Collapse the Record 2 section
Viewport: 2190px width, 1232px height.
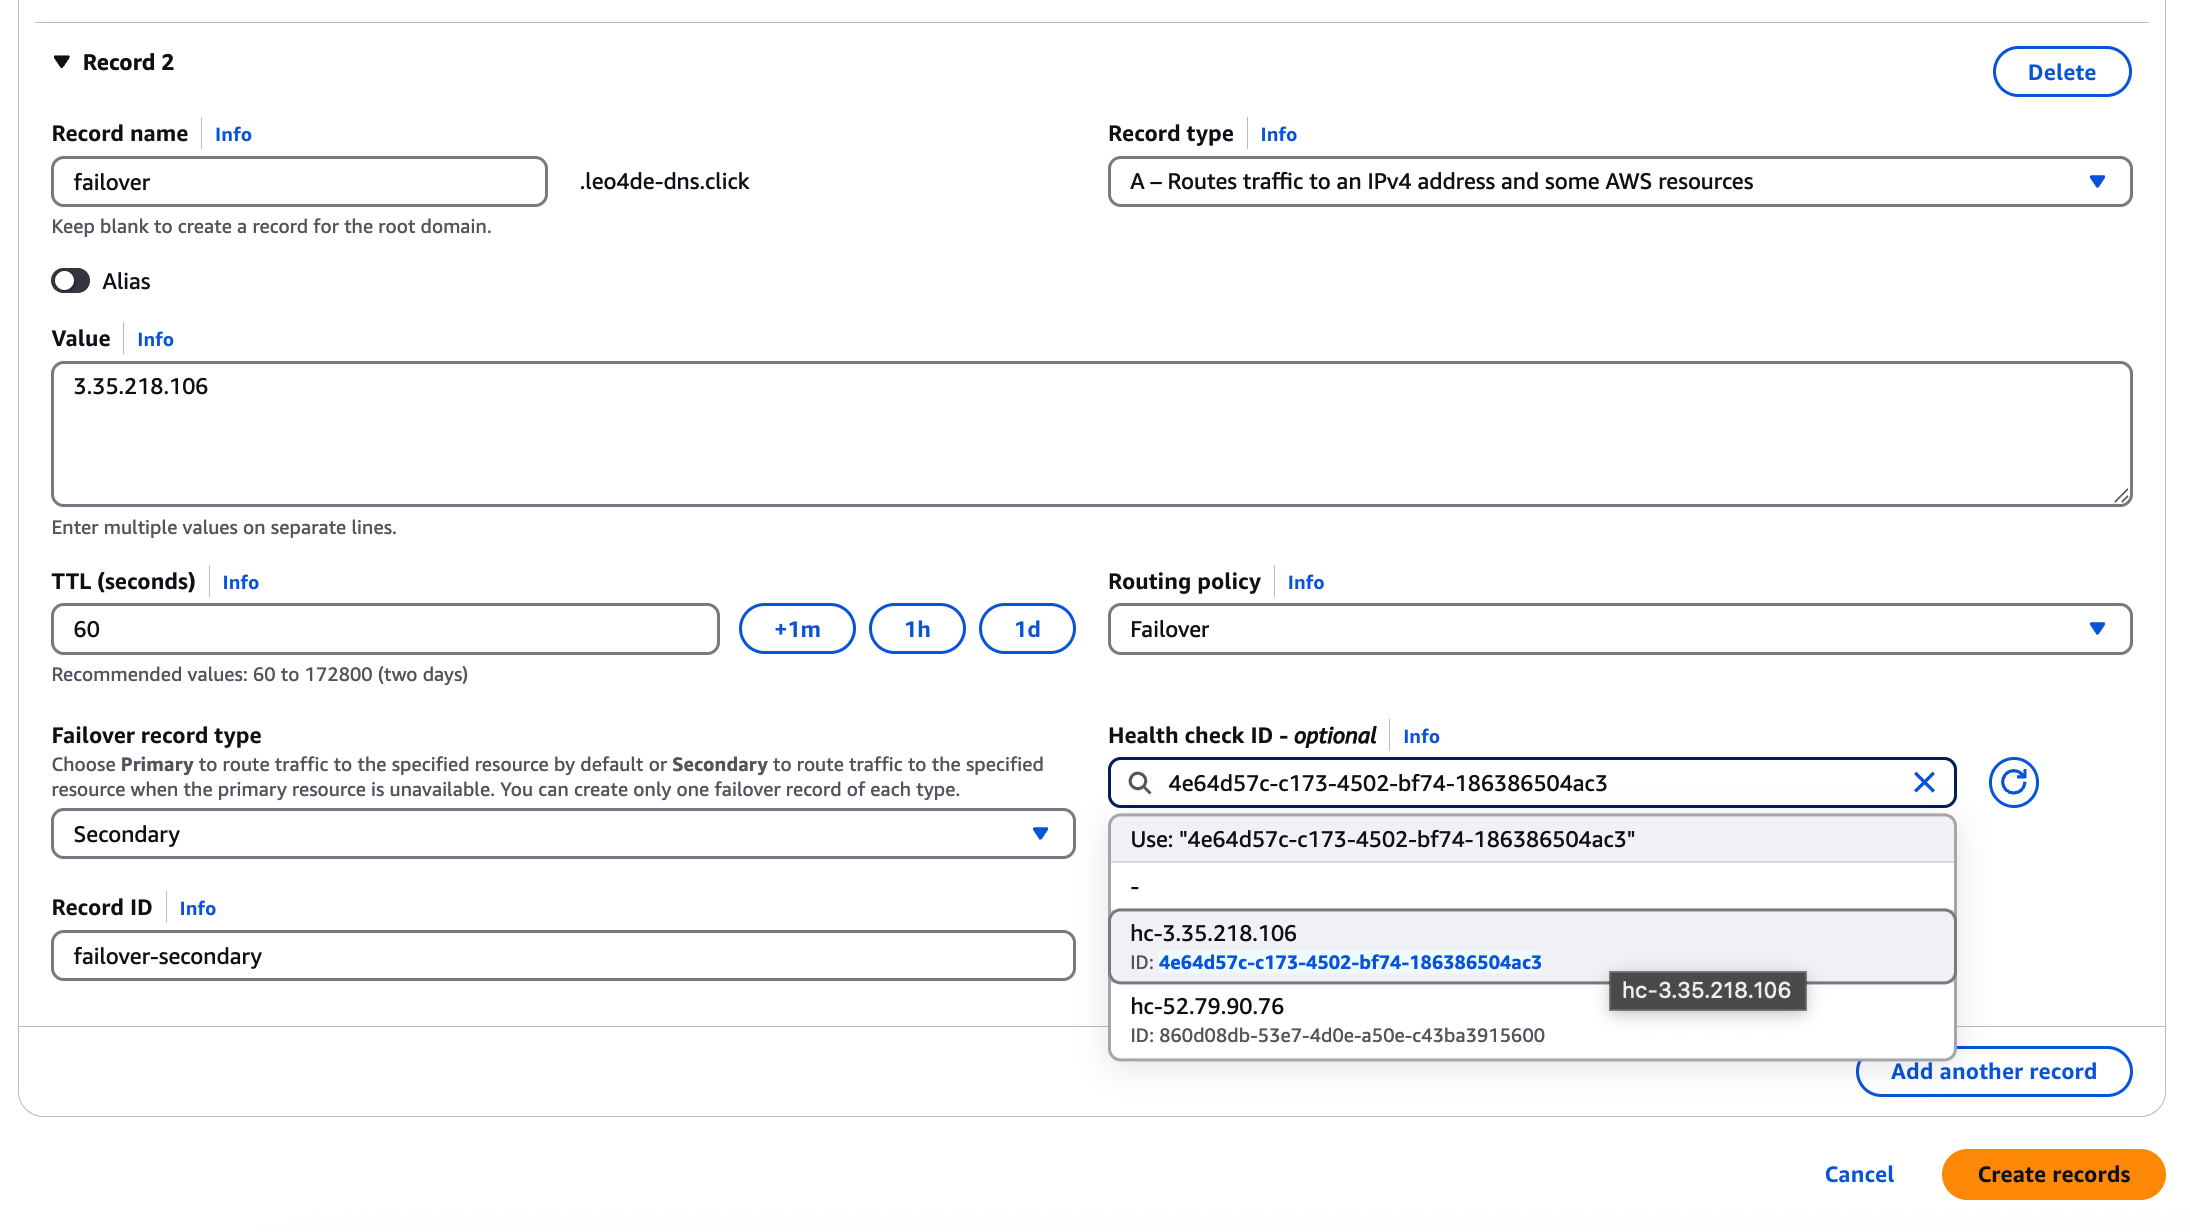tap(62, 62)
